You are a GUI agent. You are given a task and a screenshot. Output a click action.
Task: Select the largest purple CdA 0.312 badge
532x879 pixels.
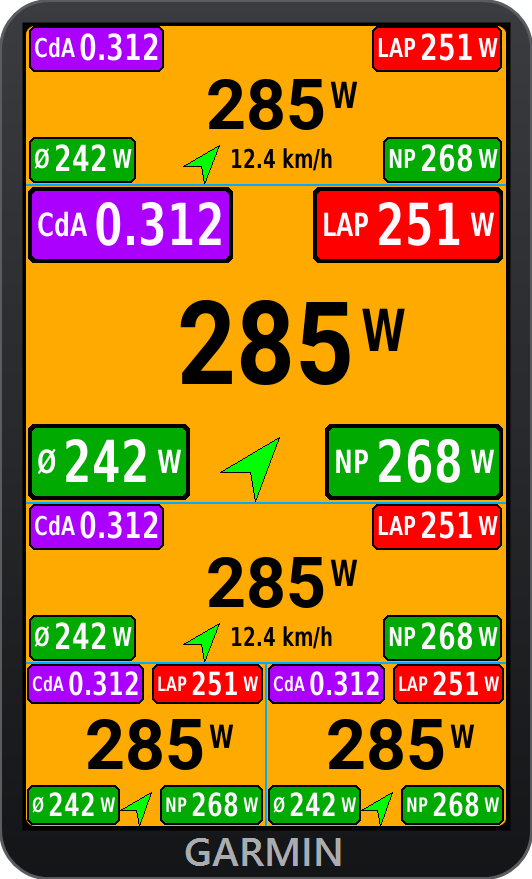coord(130,225)
